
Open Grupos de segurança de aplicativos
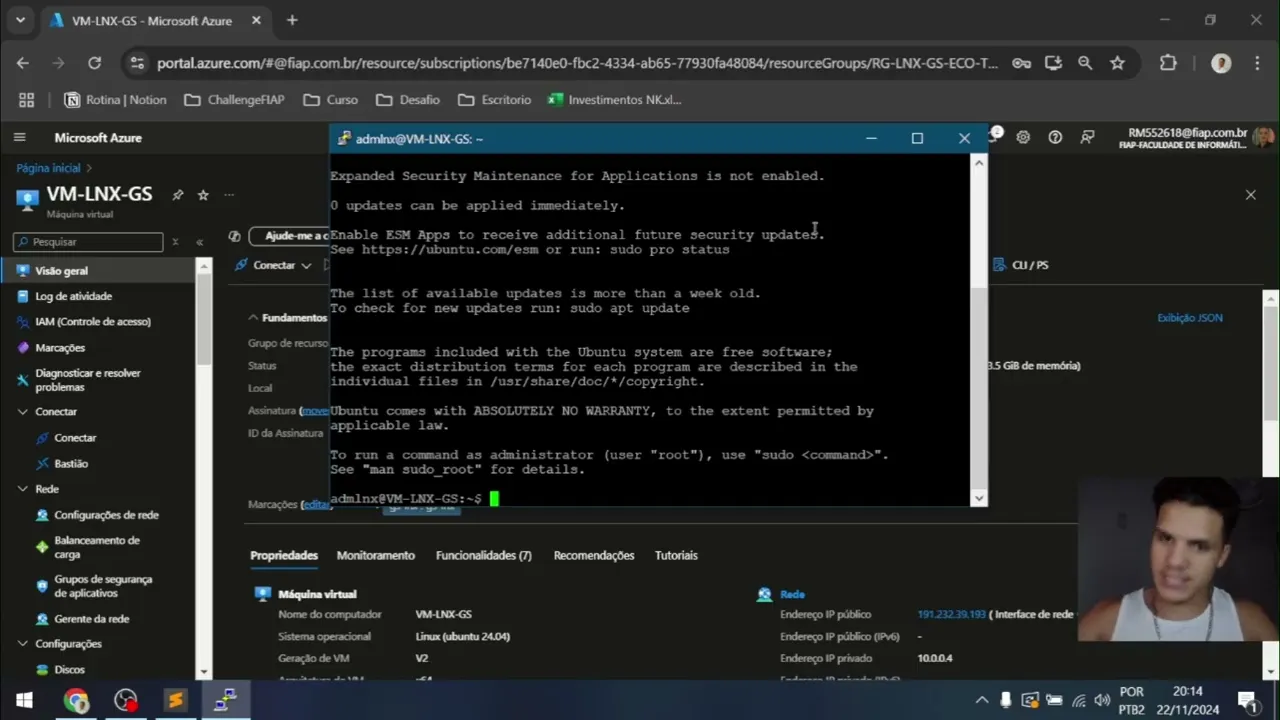tap(103, 586)
